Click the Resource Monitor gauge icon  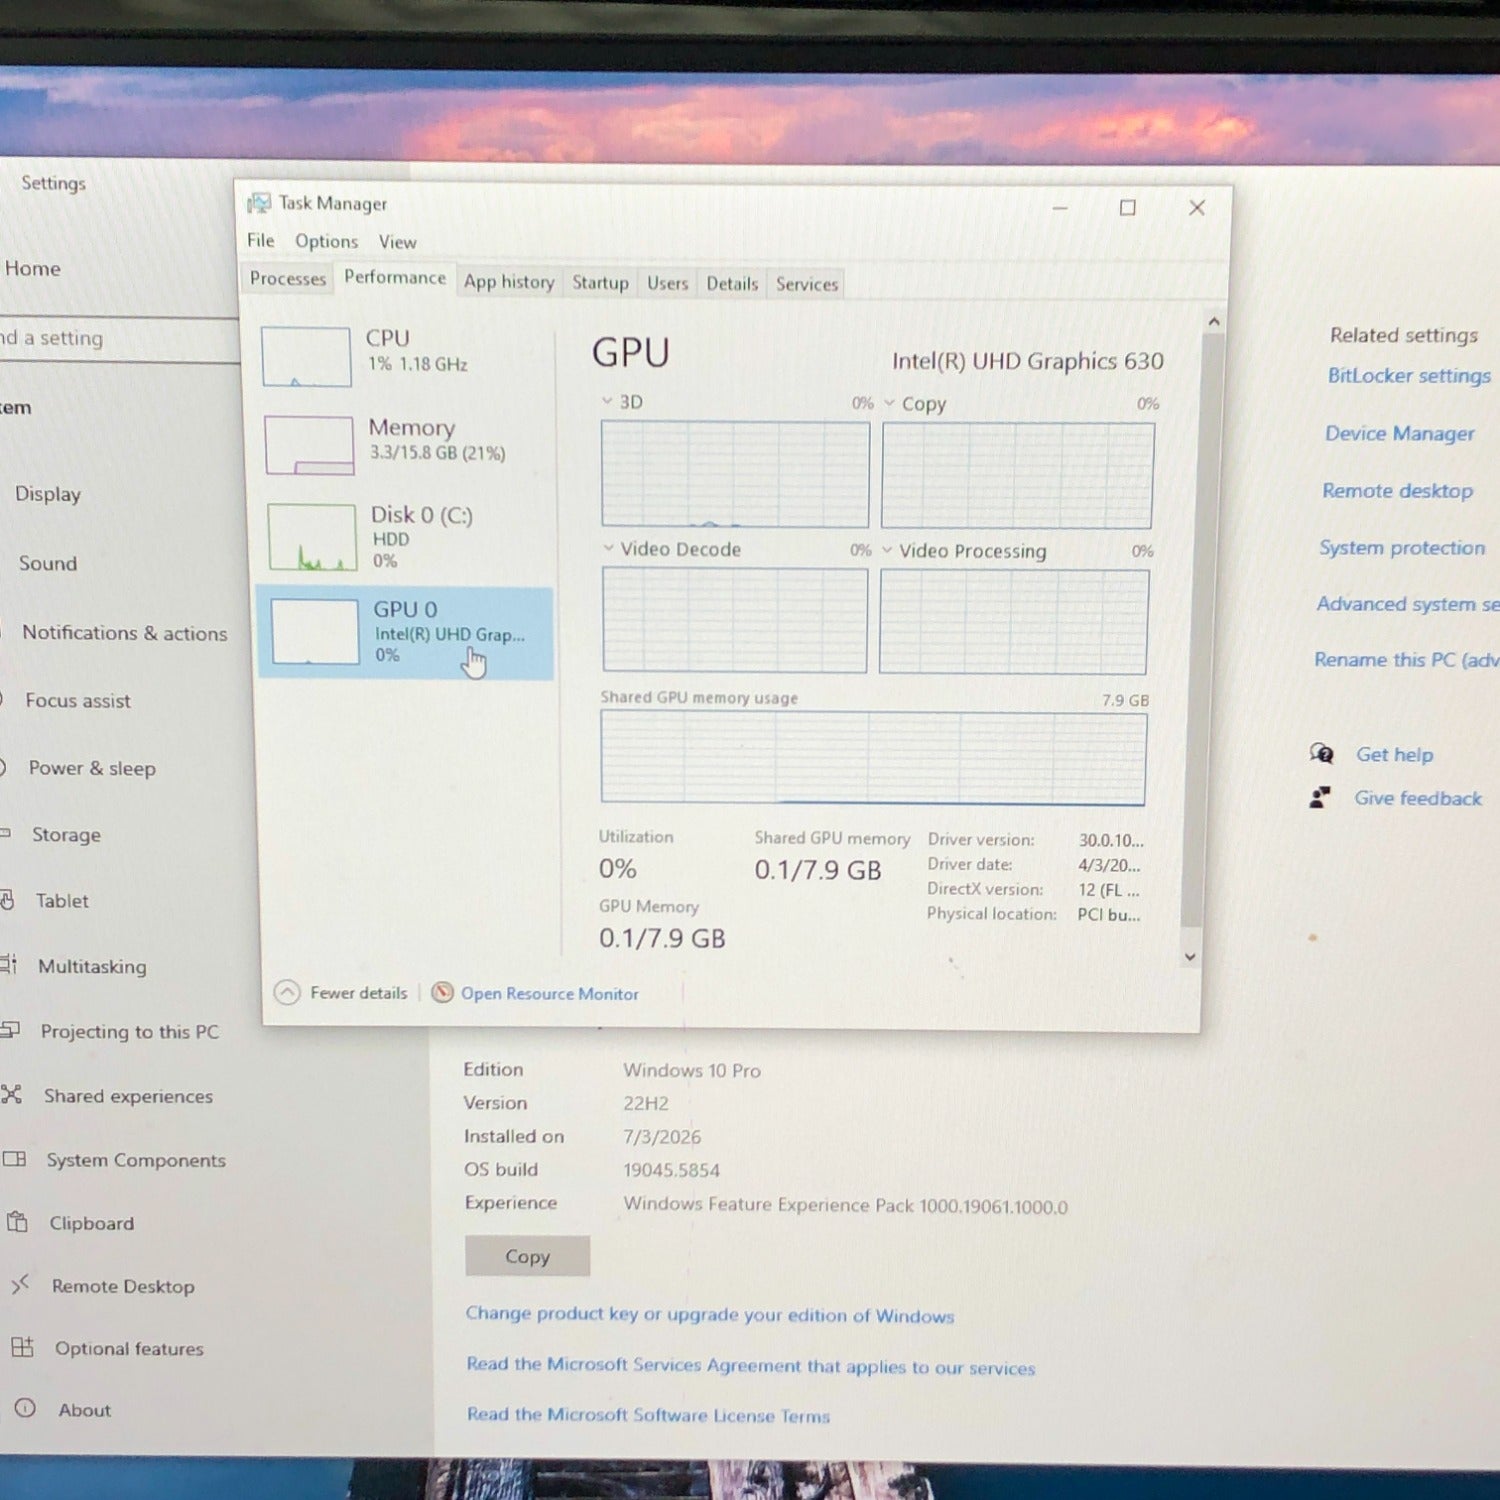click(x=442, y=992)
